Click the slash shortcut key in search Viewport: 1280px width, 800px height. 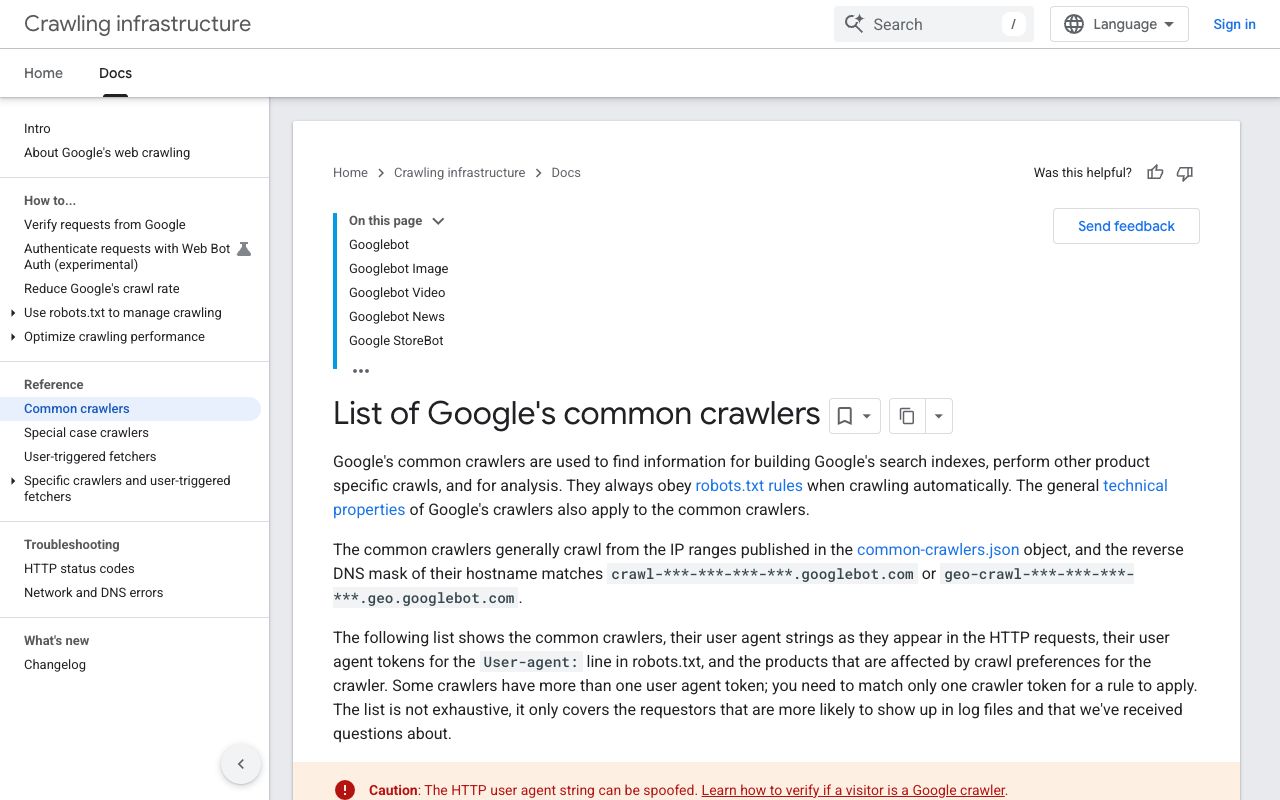[x=1013, y=24]
